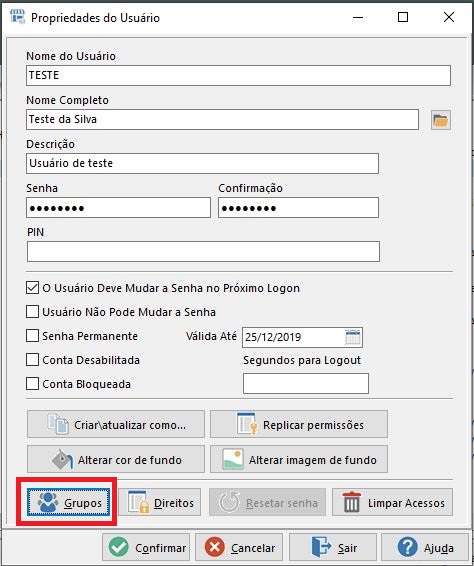Screen dimensions: 474x566
Task: Open calendar picker in Válida Até field
Action: pyautogui.click(x=353, y=338)
